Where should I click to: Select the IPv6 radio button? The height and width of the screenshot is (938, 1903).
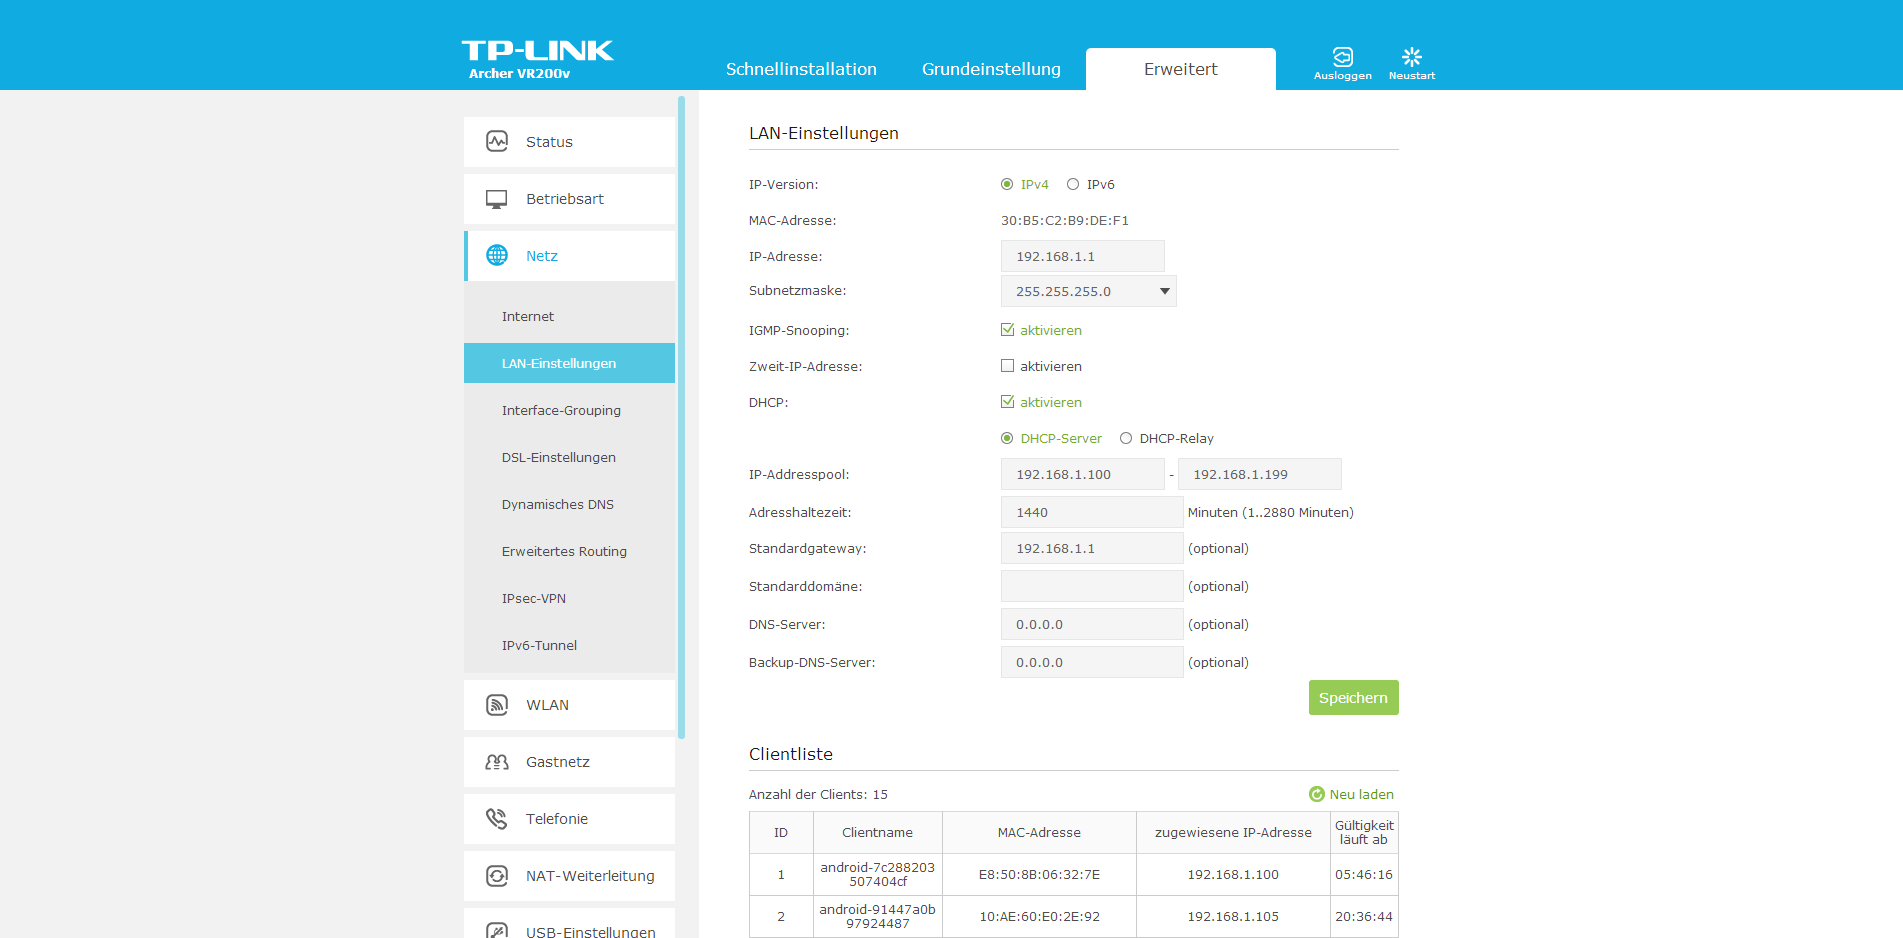(x=1073, y=184)
